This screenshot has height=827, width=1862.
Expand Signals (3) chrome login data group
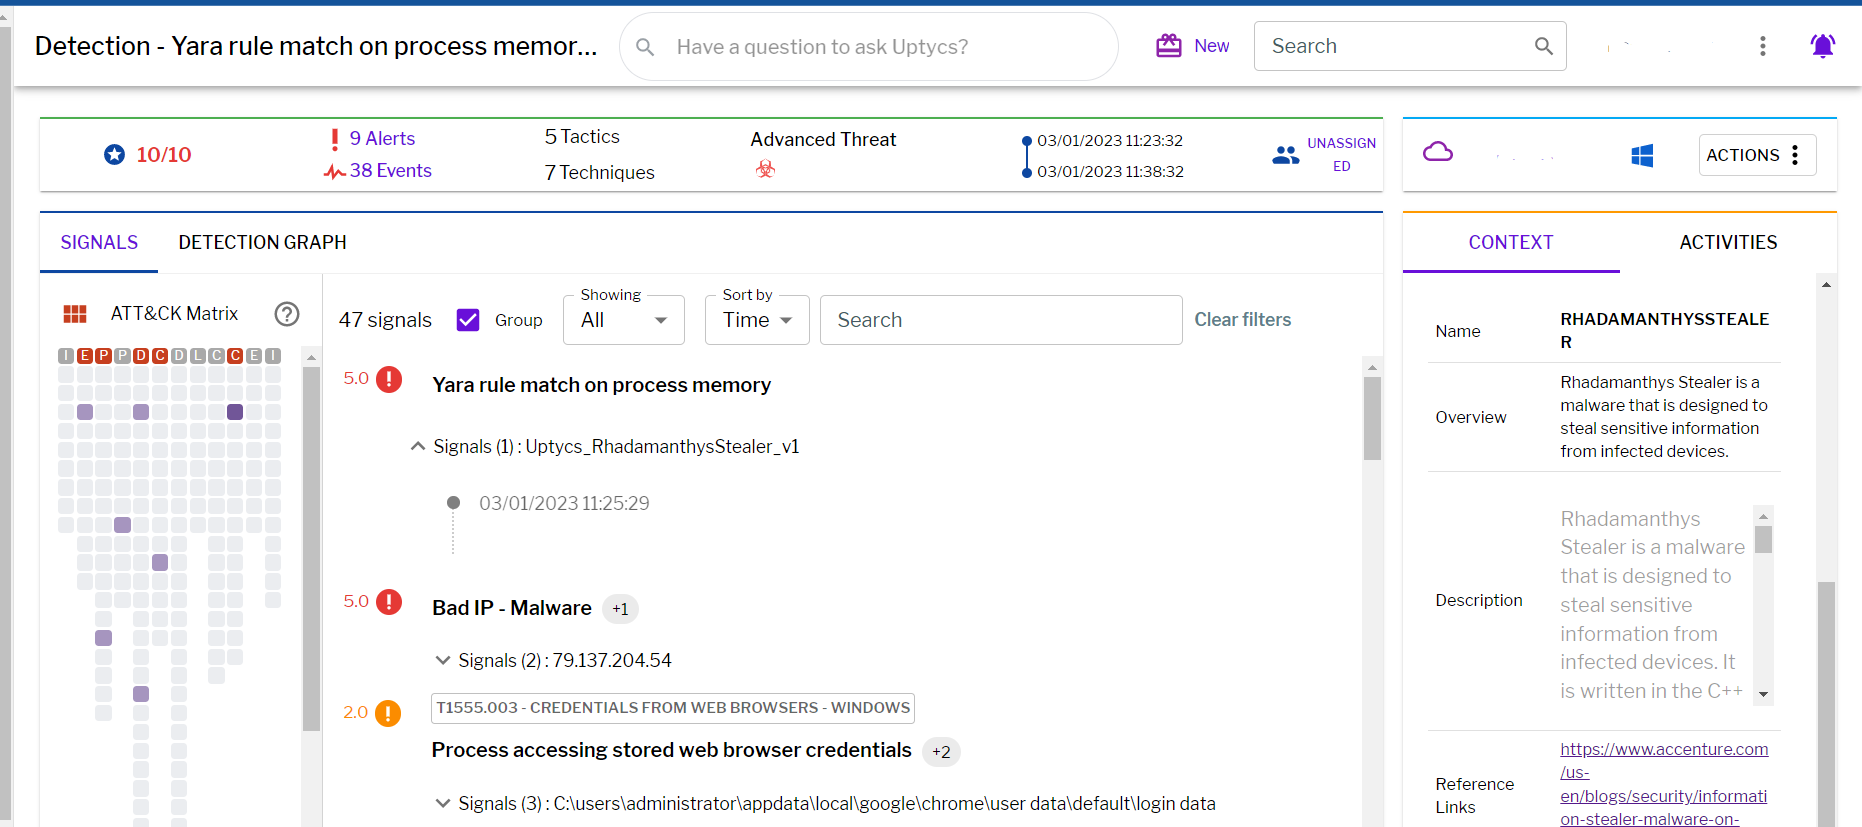pyautogui.click(x=443, y=803)
